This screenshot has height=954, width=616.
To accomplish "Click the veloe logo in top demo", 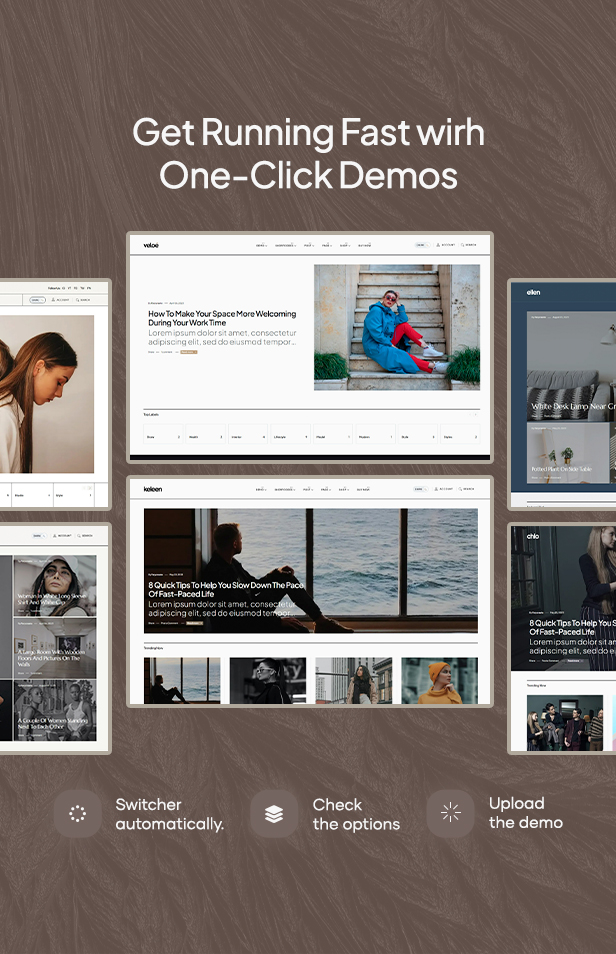I will pos(152,244).
